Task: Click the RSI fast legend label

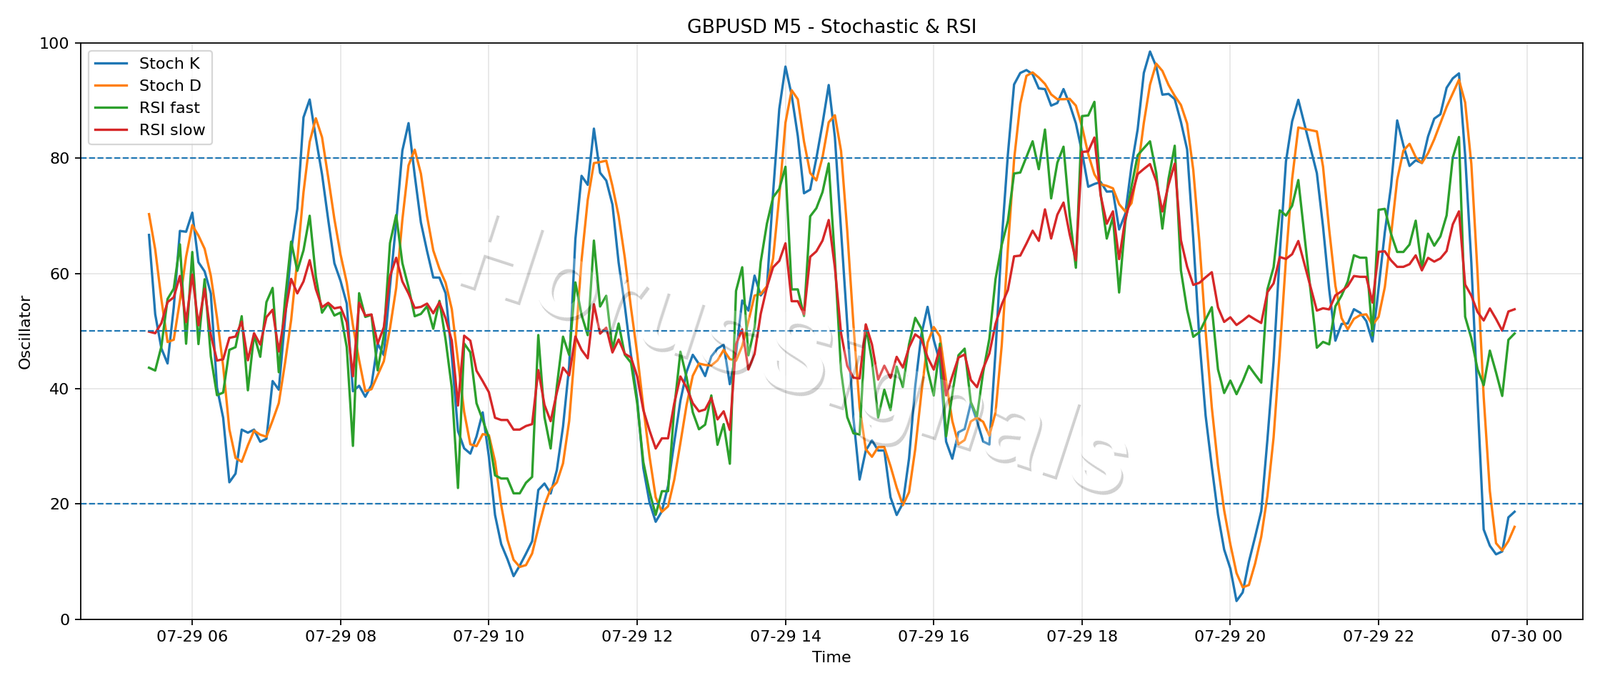Action: point(169,108)
